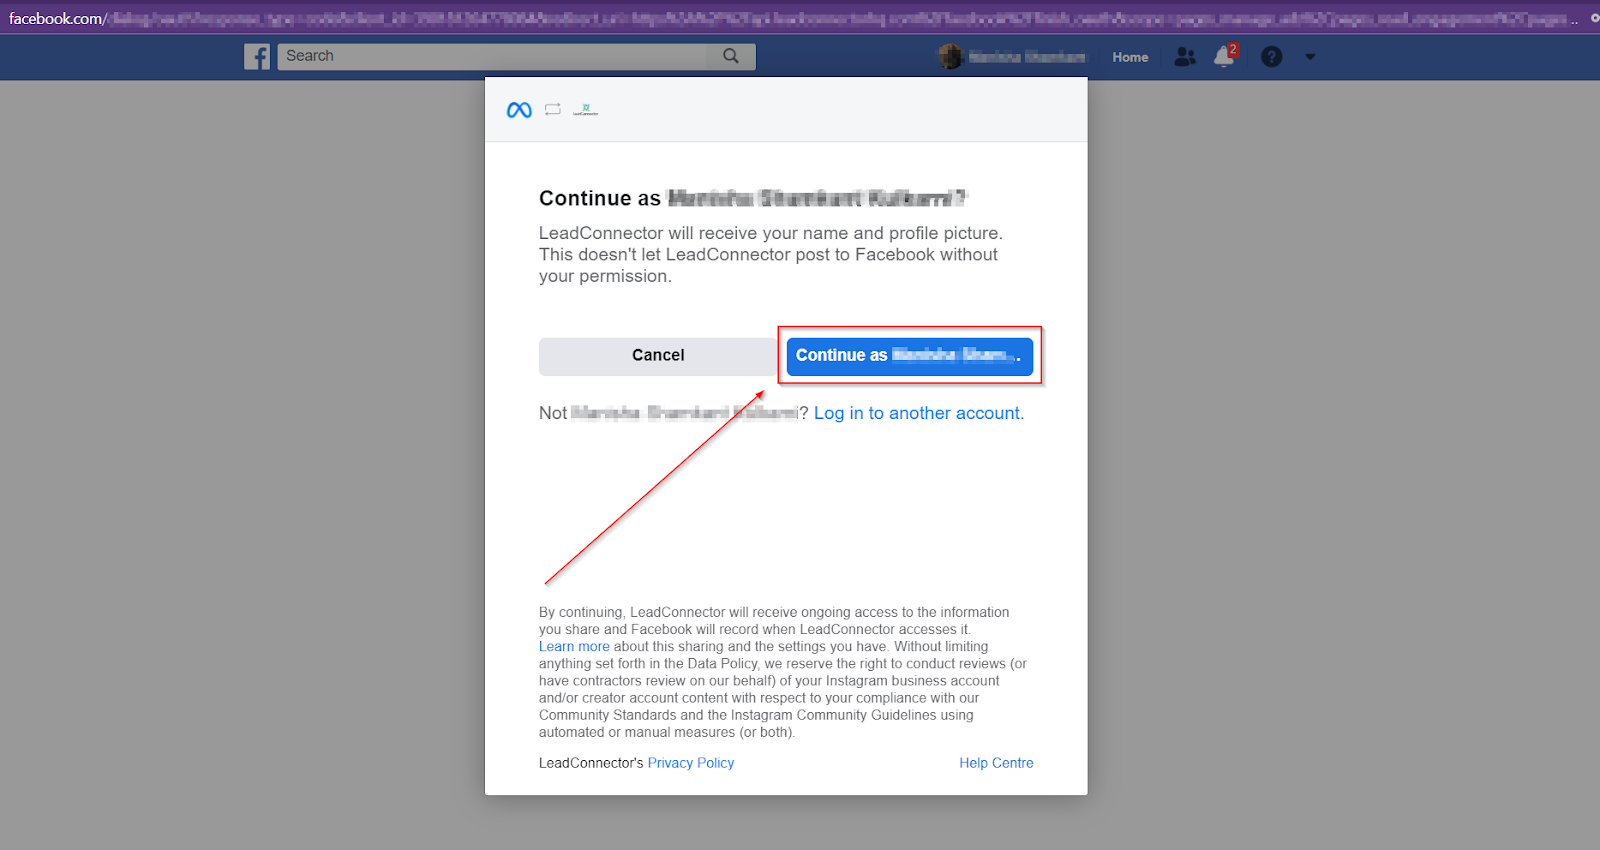Open the Help Centre link

[x=996, y=763]
